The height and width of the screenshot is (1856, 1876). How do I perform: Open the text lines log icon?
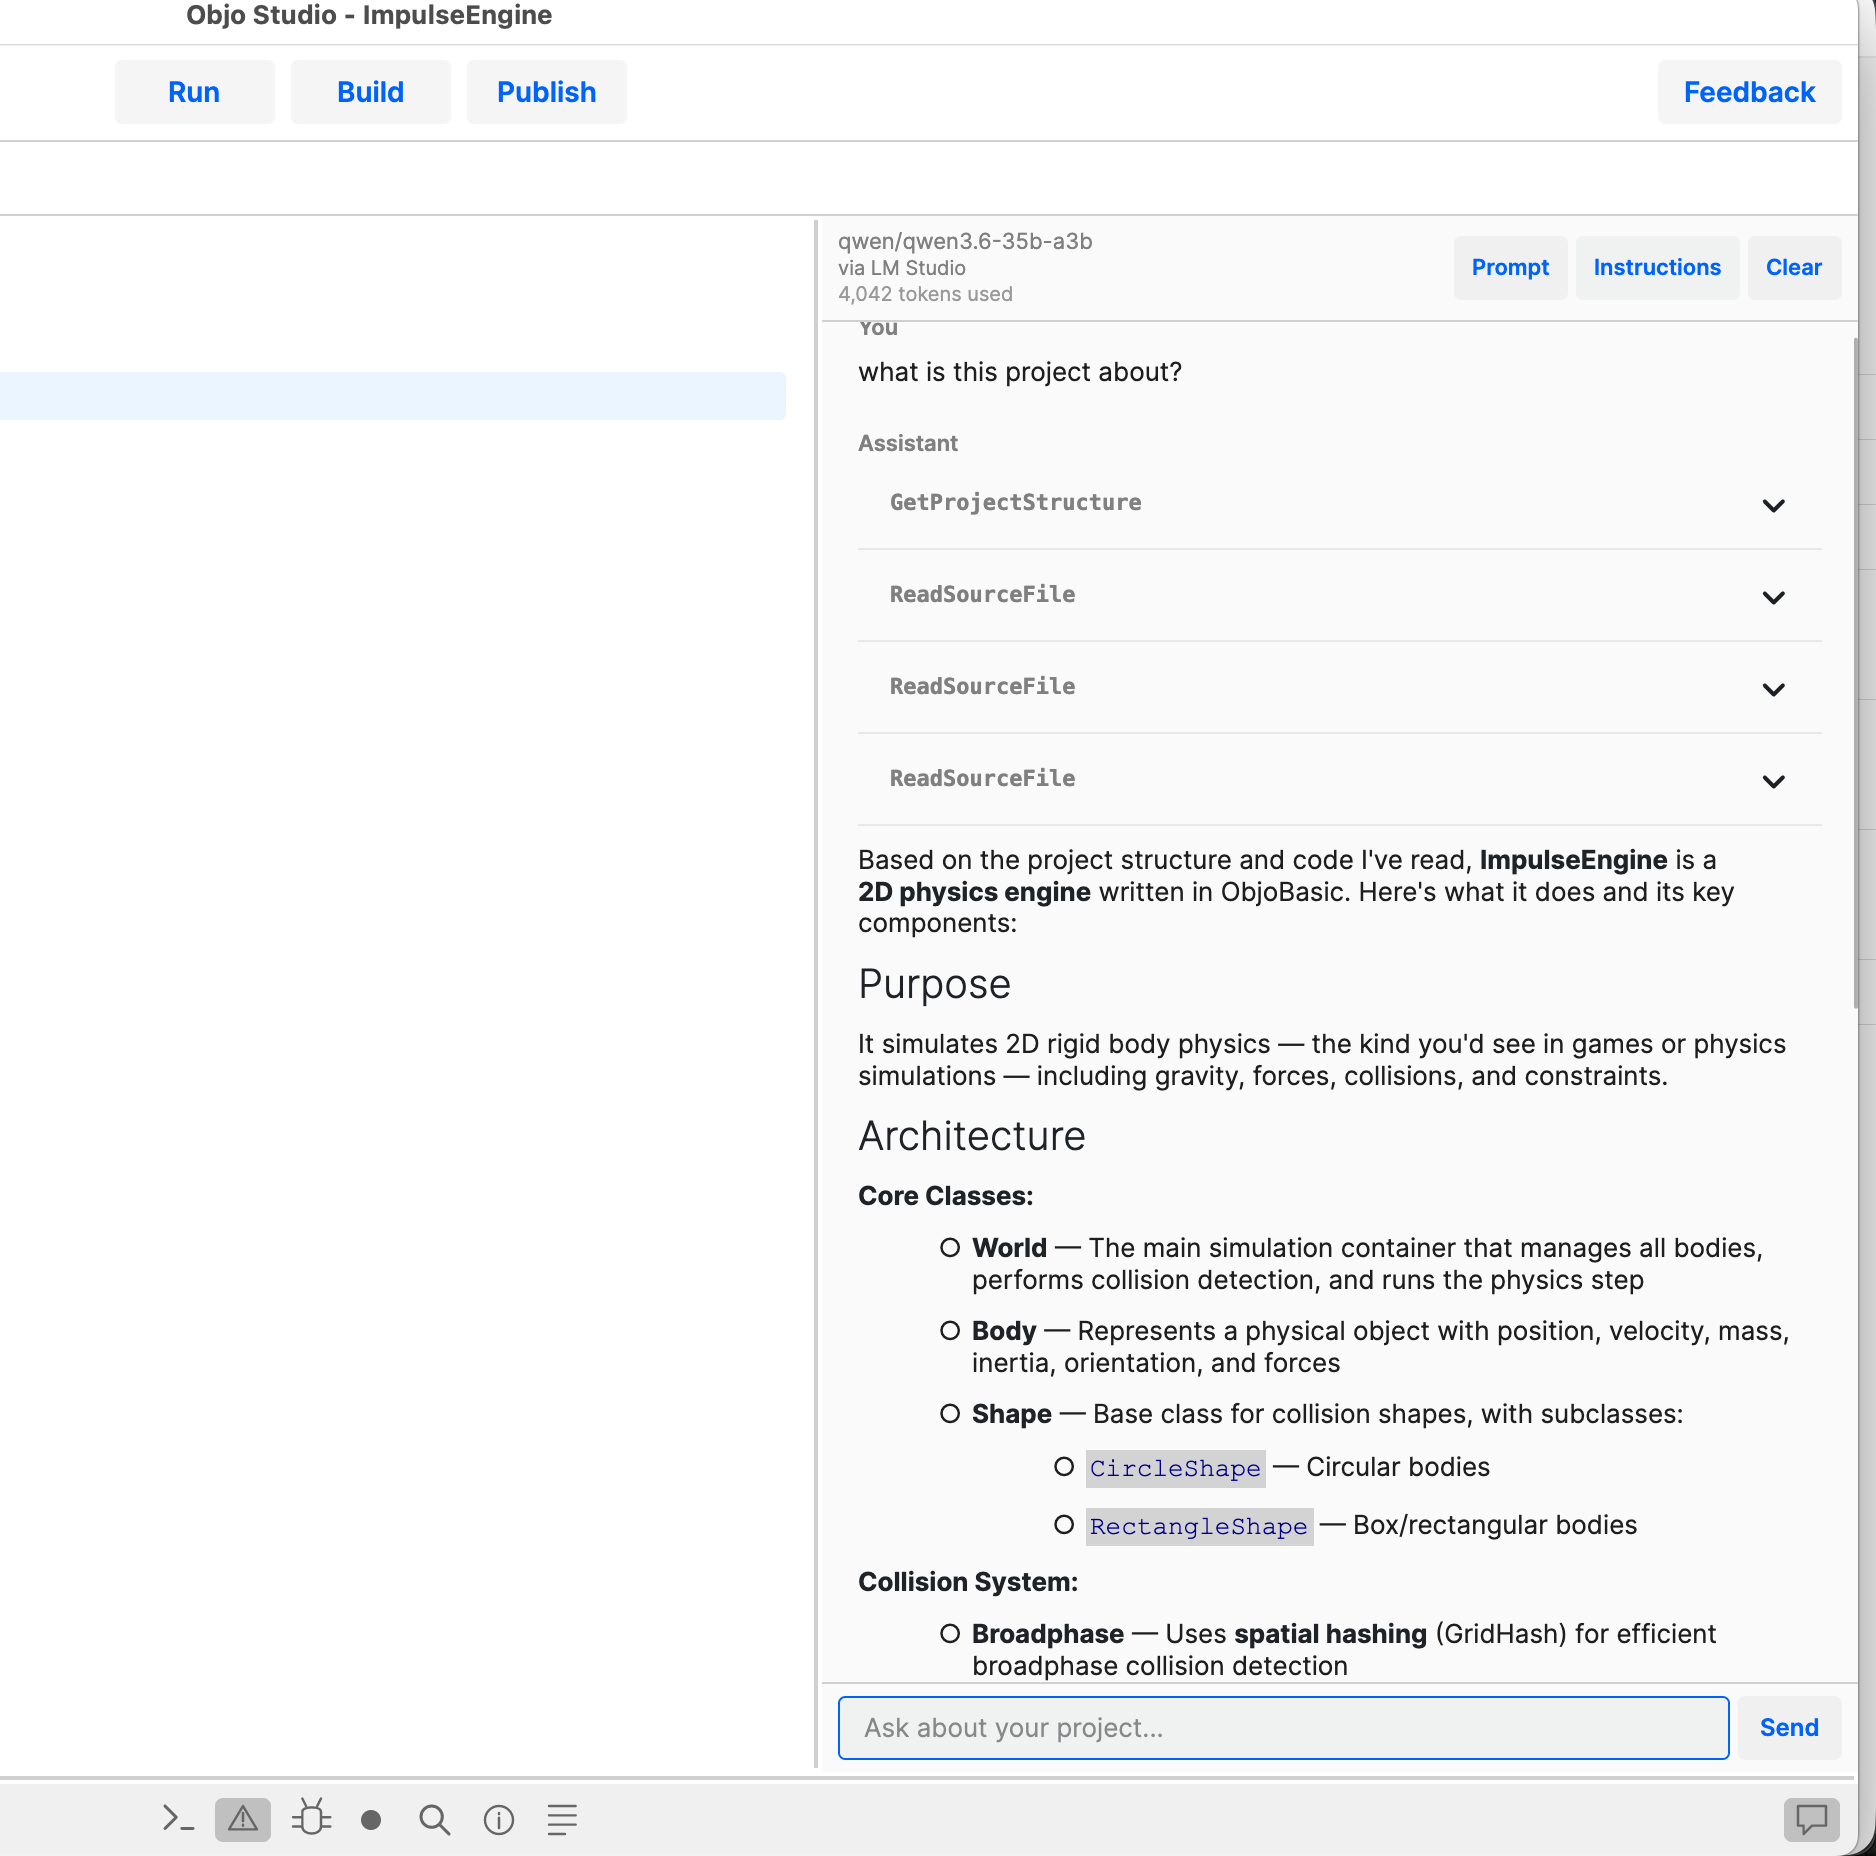coord(562,1820)
